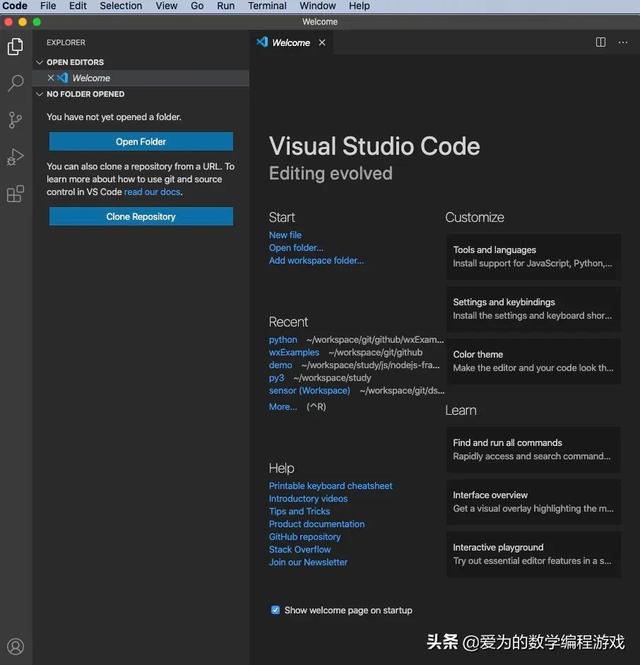
Task: Click the New file link
Action: (285, 235)
